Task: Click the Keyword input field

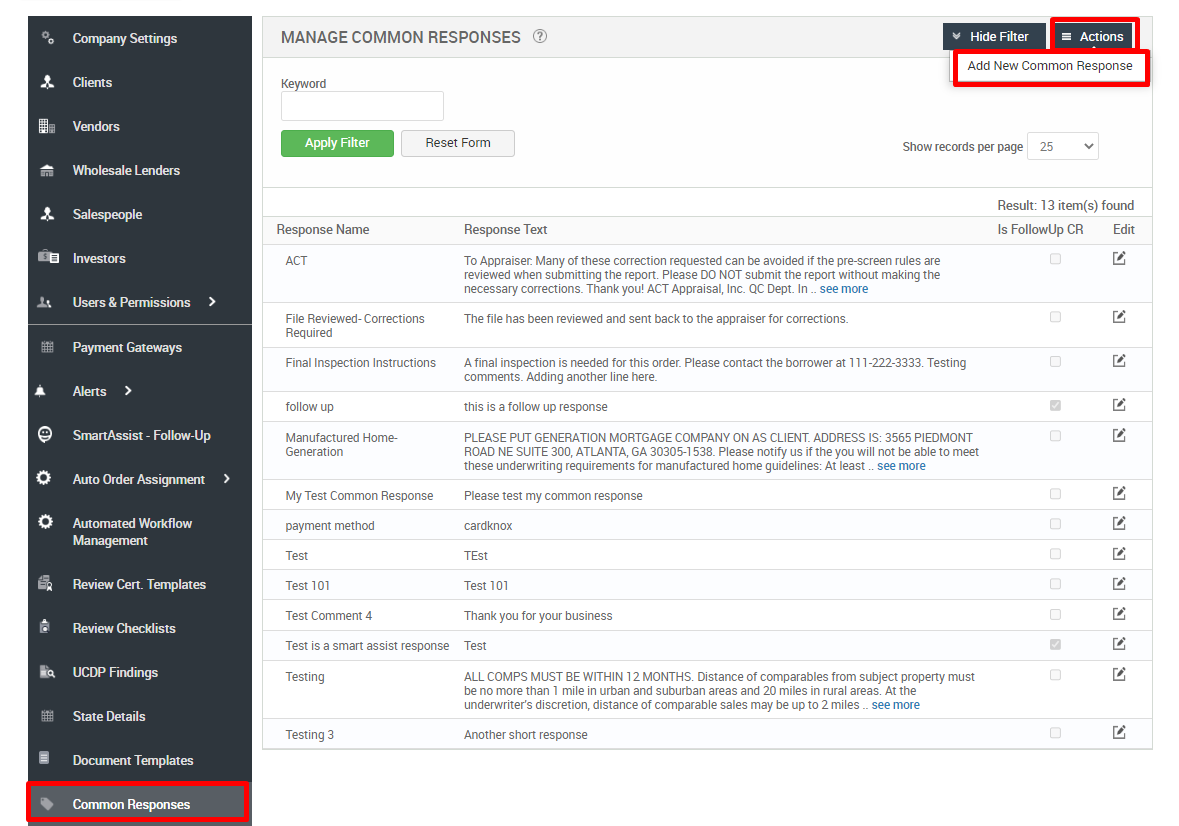Action: point(362,106)
